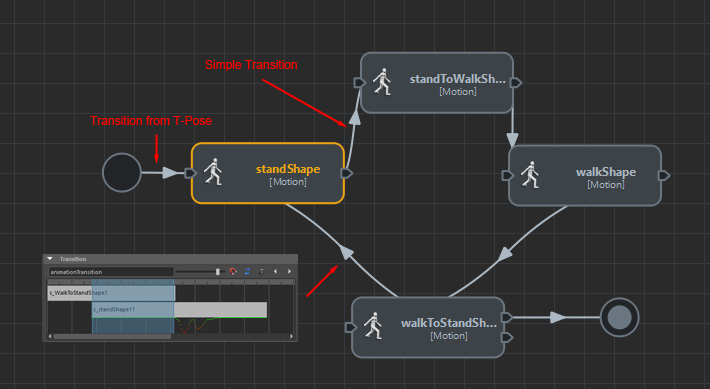This screenshot has height=389, width=710.
Task: Click the empty start state circle
Action: [122, 173]
